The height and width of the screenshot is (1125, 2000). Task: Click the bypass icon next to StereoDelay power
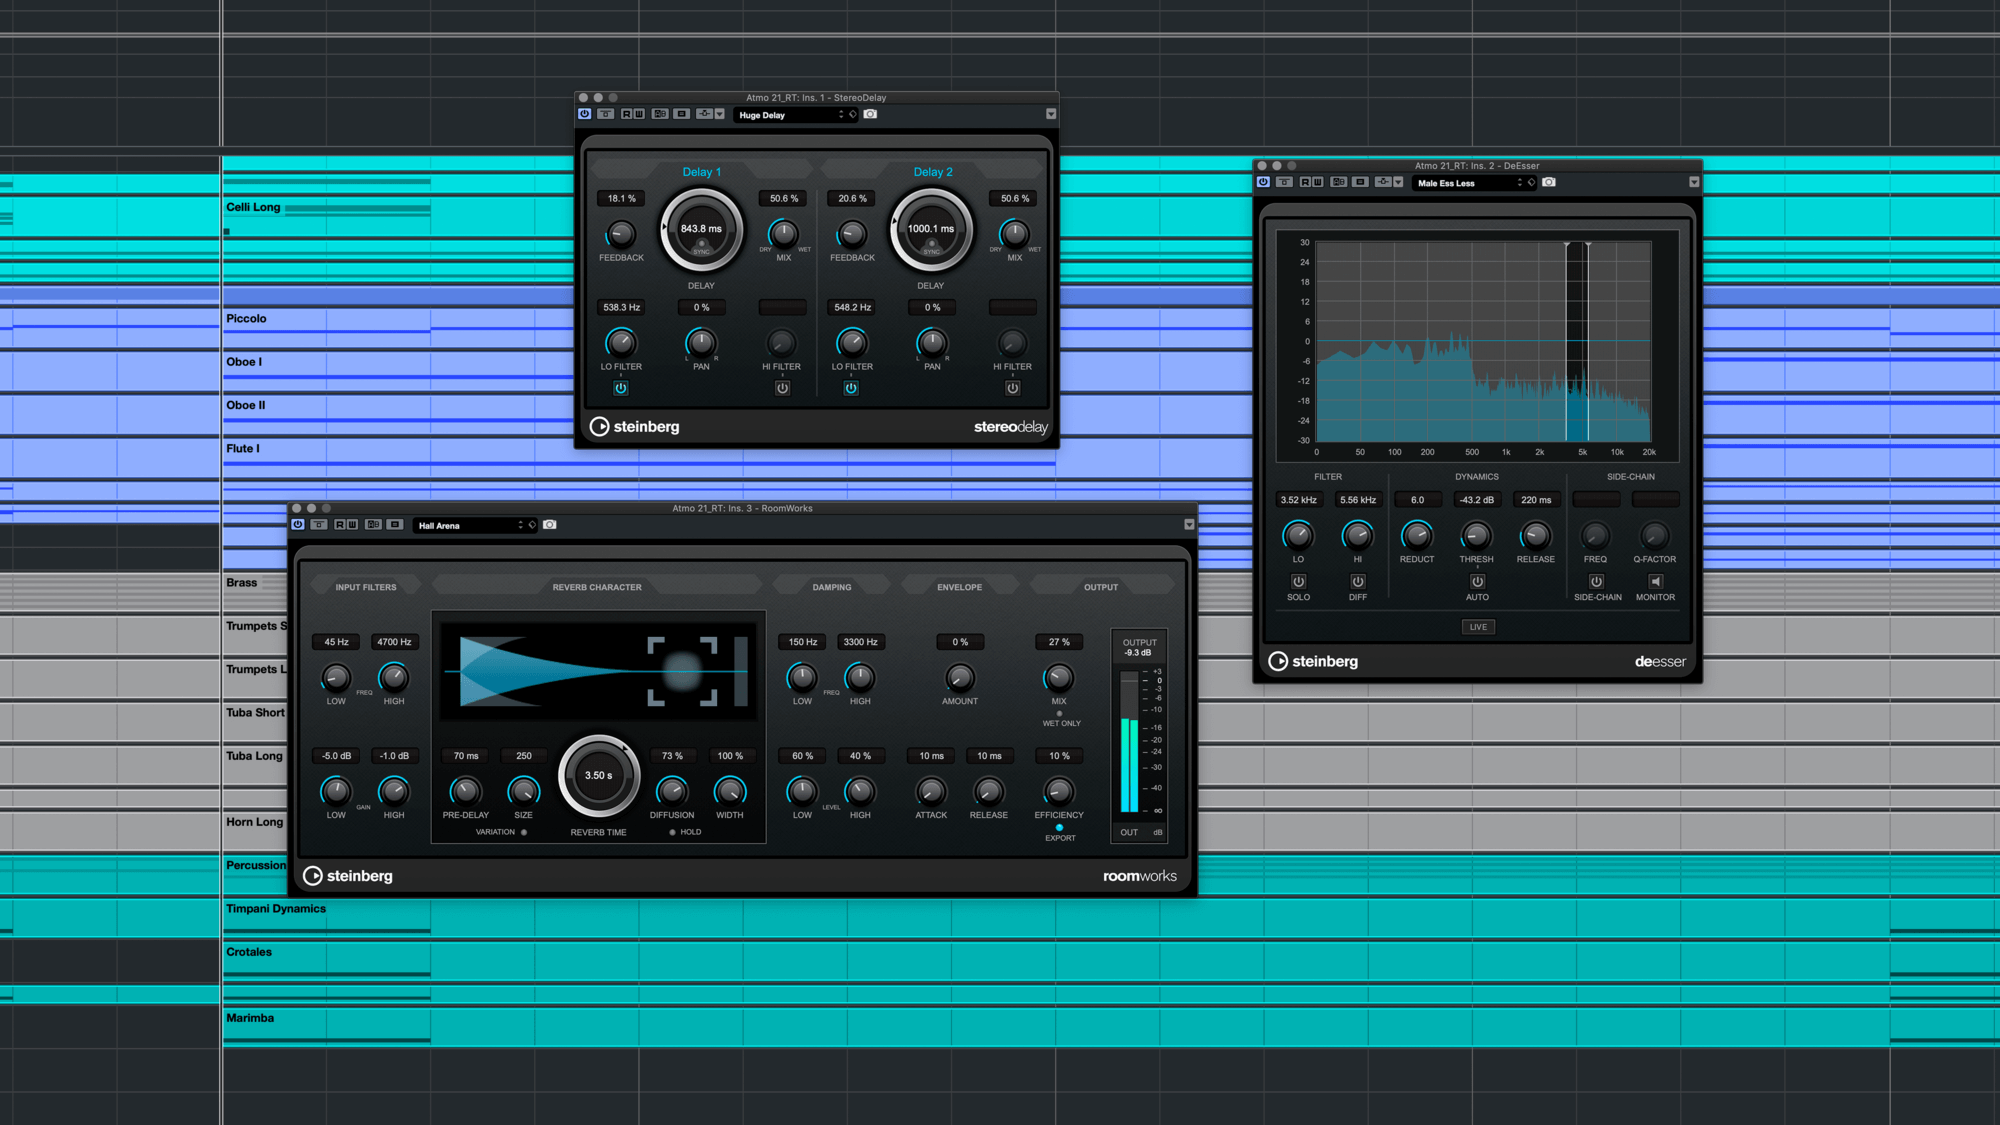tap(606, 114)
